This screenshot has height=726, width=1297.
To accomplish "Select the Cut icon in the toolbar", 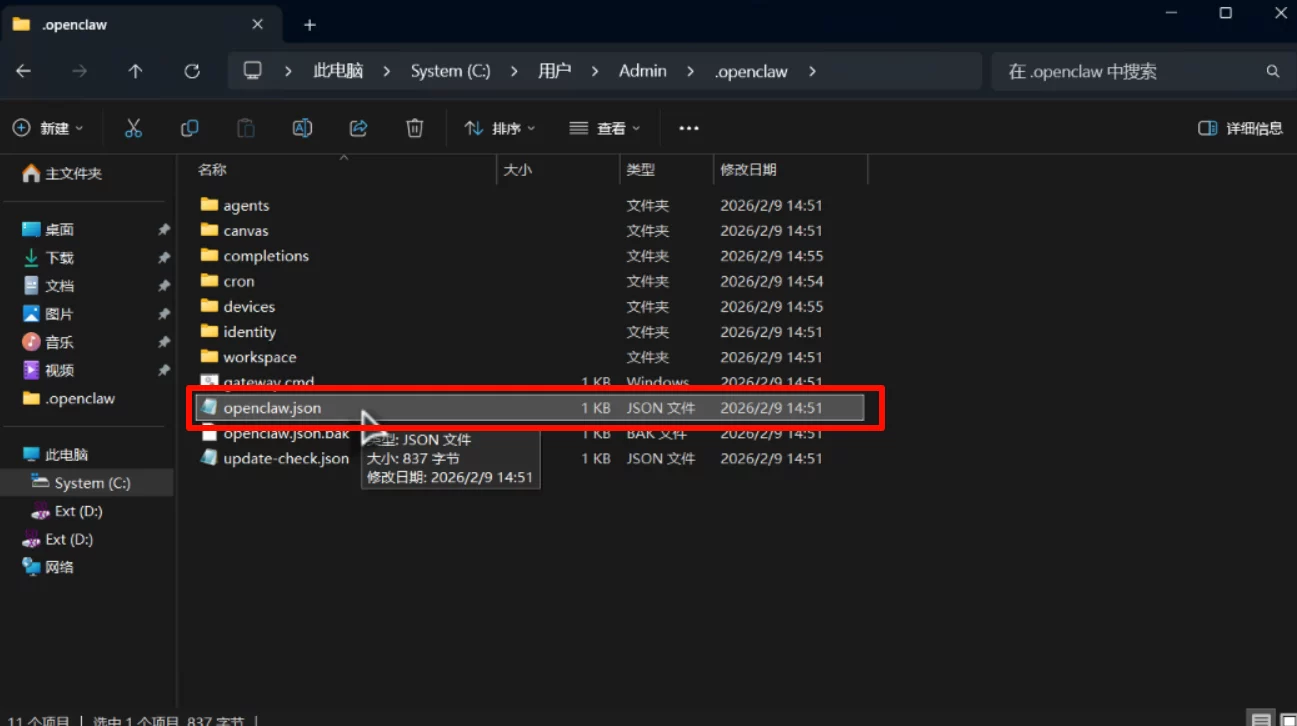I will pyautogui.click(x=134, y=128).
